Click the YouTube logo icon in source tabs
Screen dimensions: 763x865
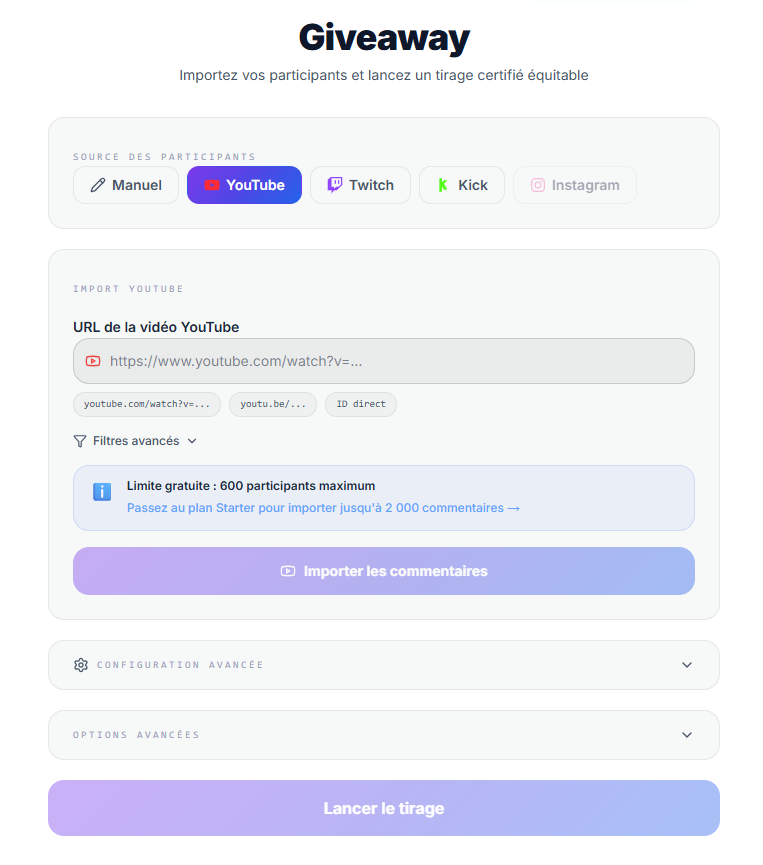coord(212,185)
